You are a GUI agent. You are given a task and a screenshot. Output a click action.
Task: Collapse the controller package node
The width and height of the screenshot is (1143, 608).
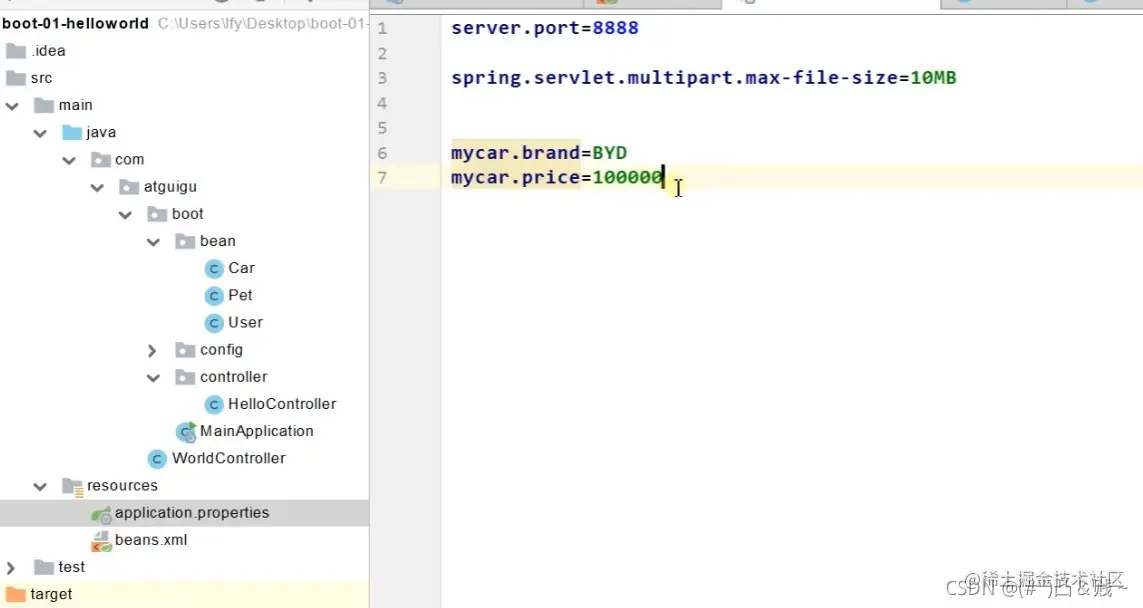[x=153, y=378]
